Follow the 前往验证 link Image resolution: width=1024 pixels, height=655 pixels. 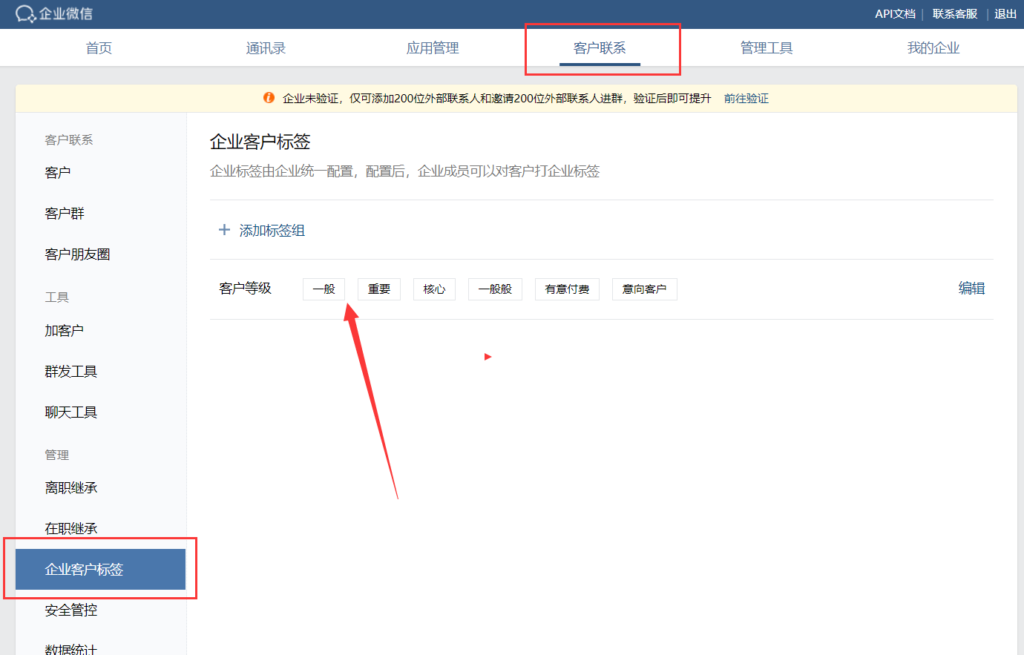pos(746,99)
